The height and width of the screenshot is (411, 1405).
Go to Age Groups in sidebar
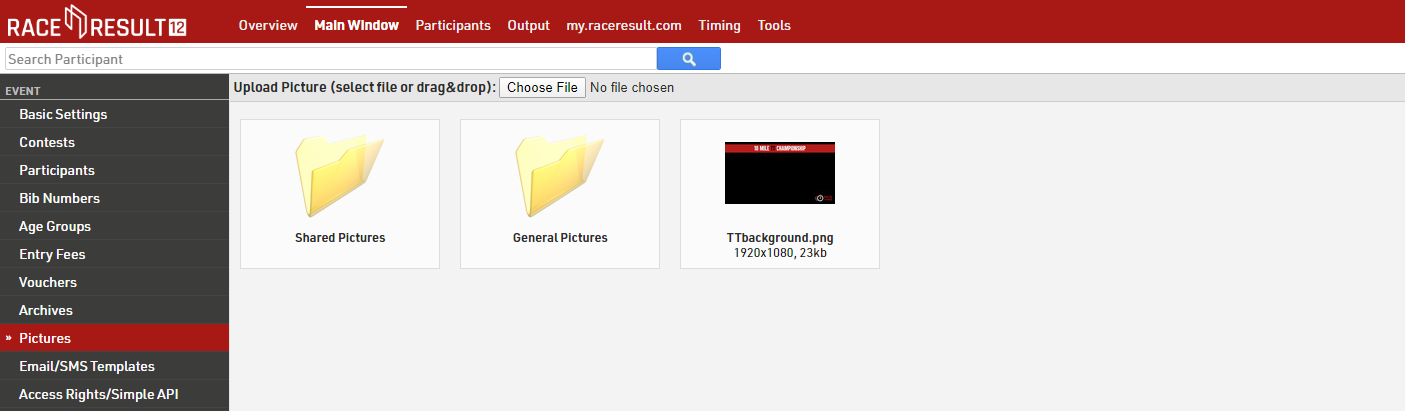point(55,226)
